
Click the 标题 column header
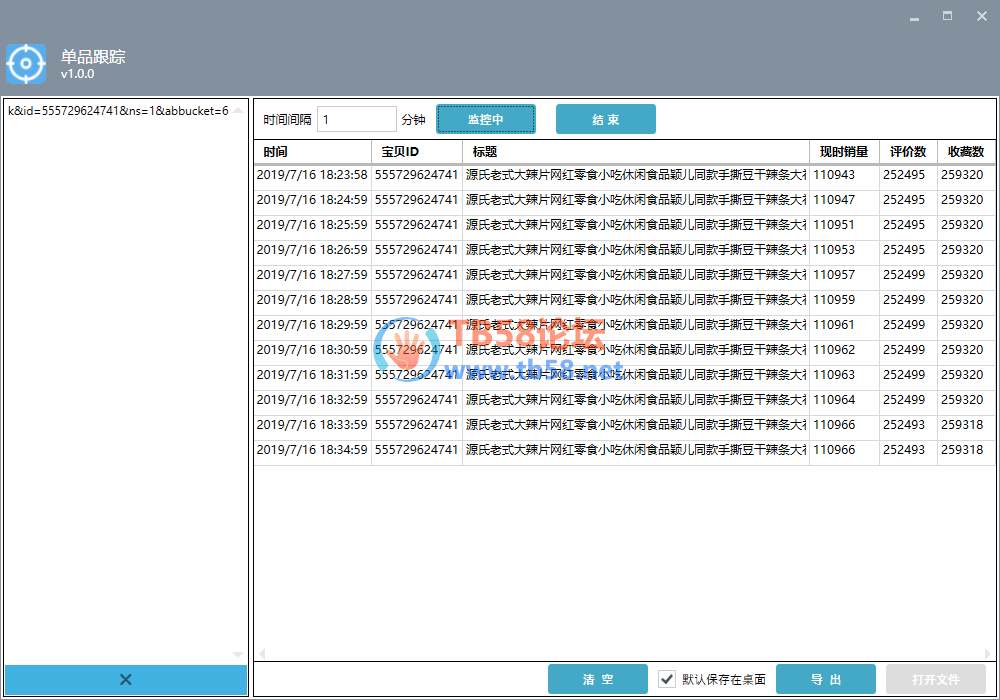coord(635,152)
